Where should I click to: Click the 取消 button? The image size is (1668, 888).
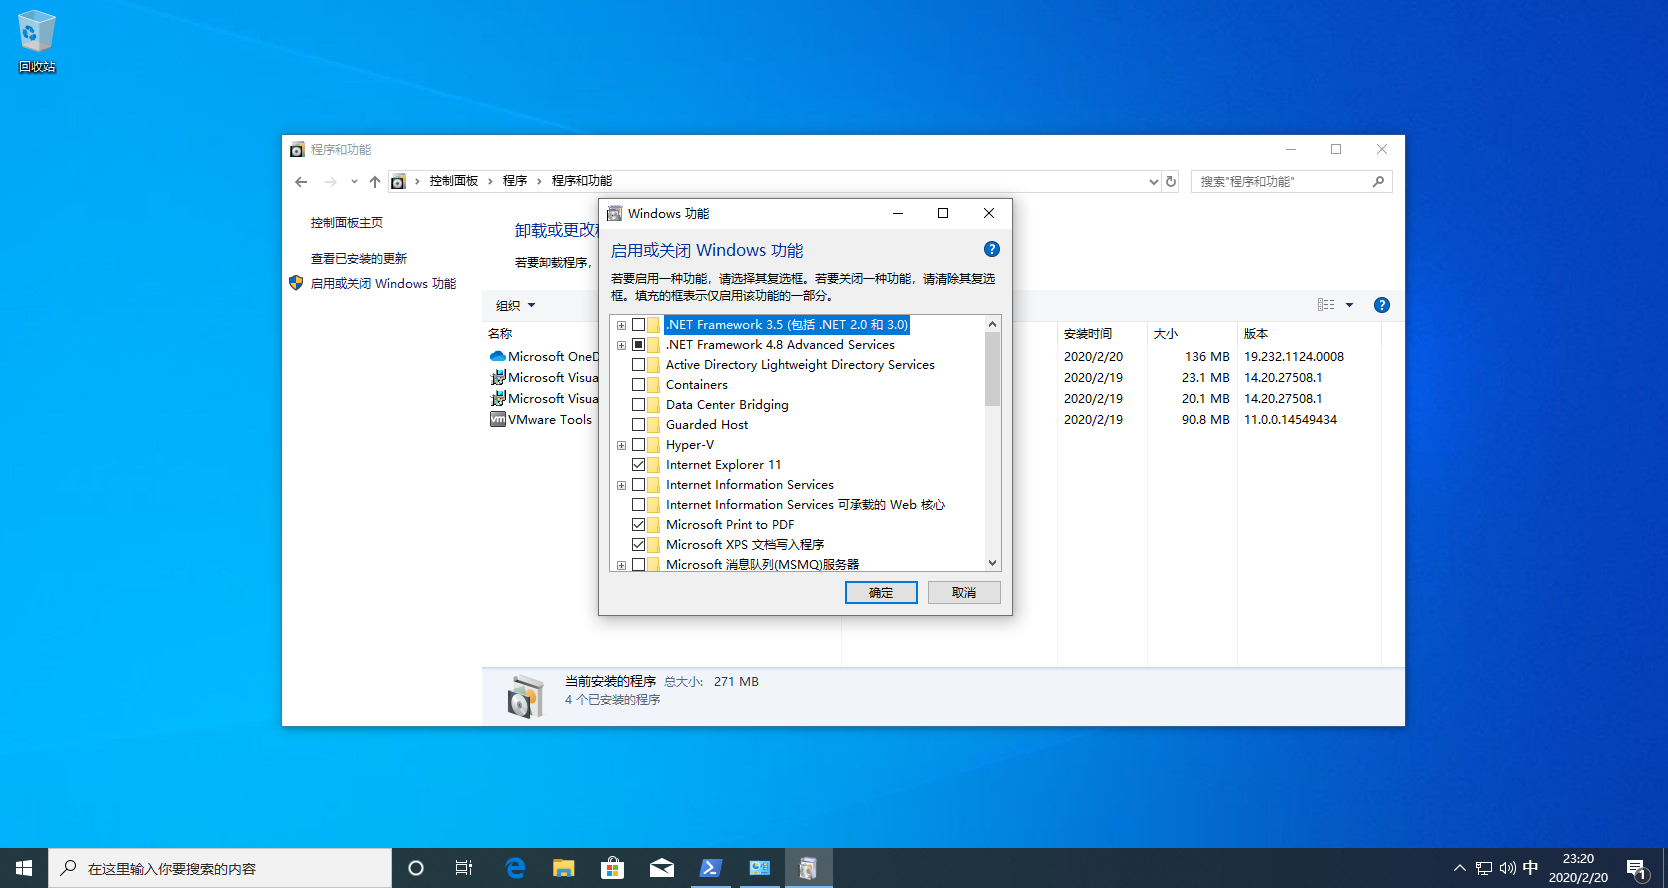point(964,592)
